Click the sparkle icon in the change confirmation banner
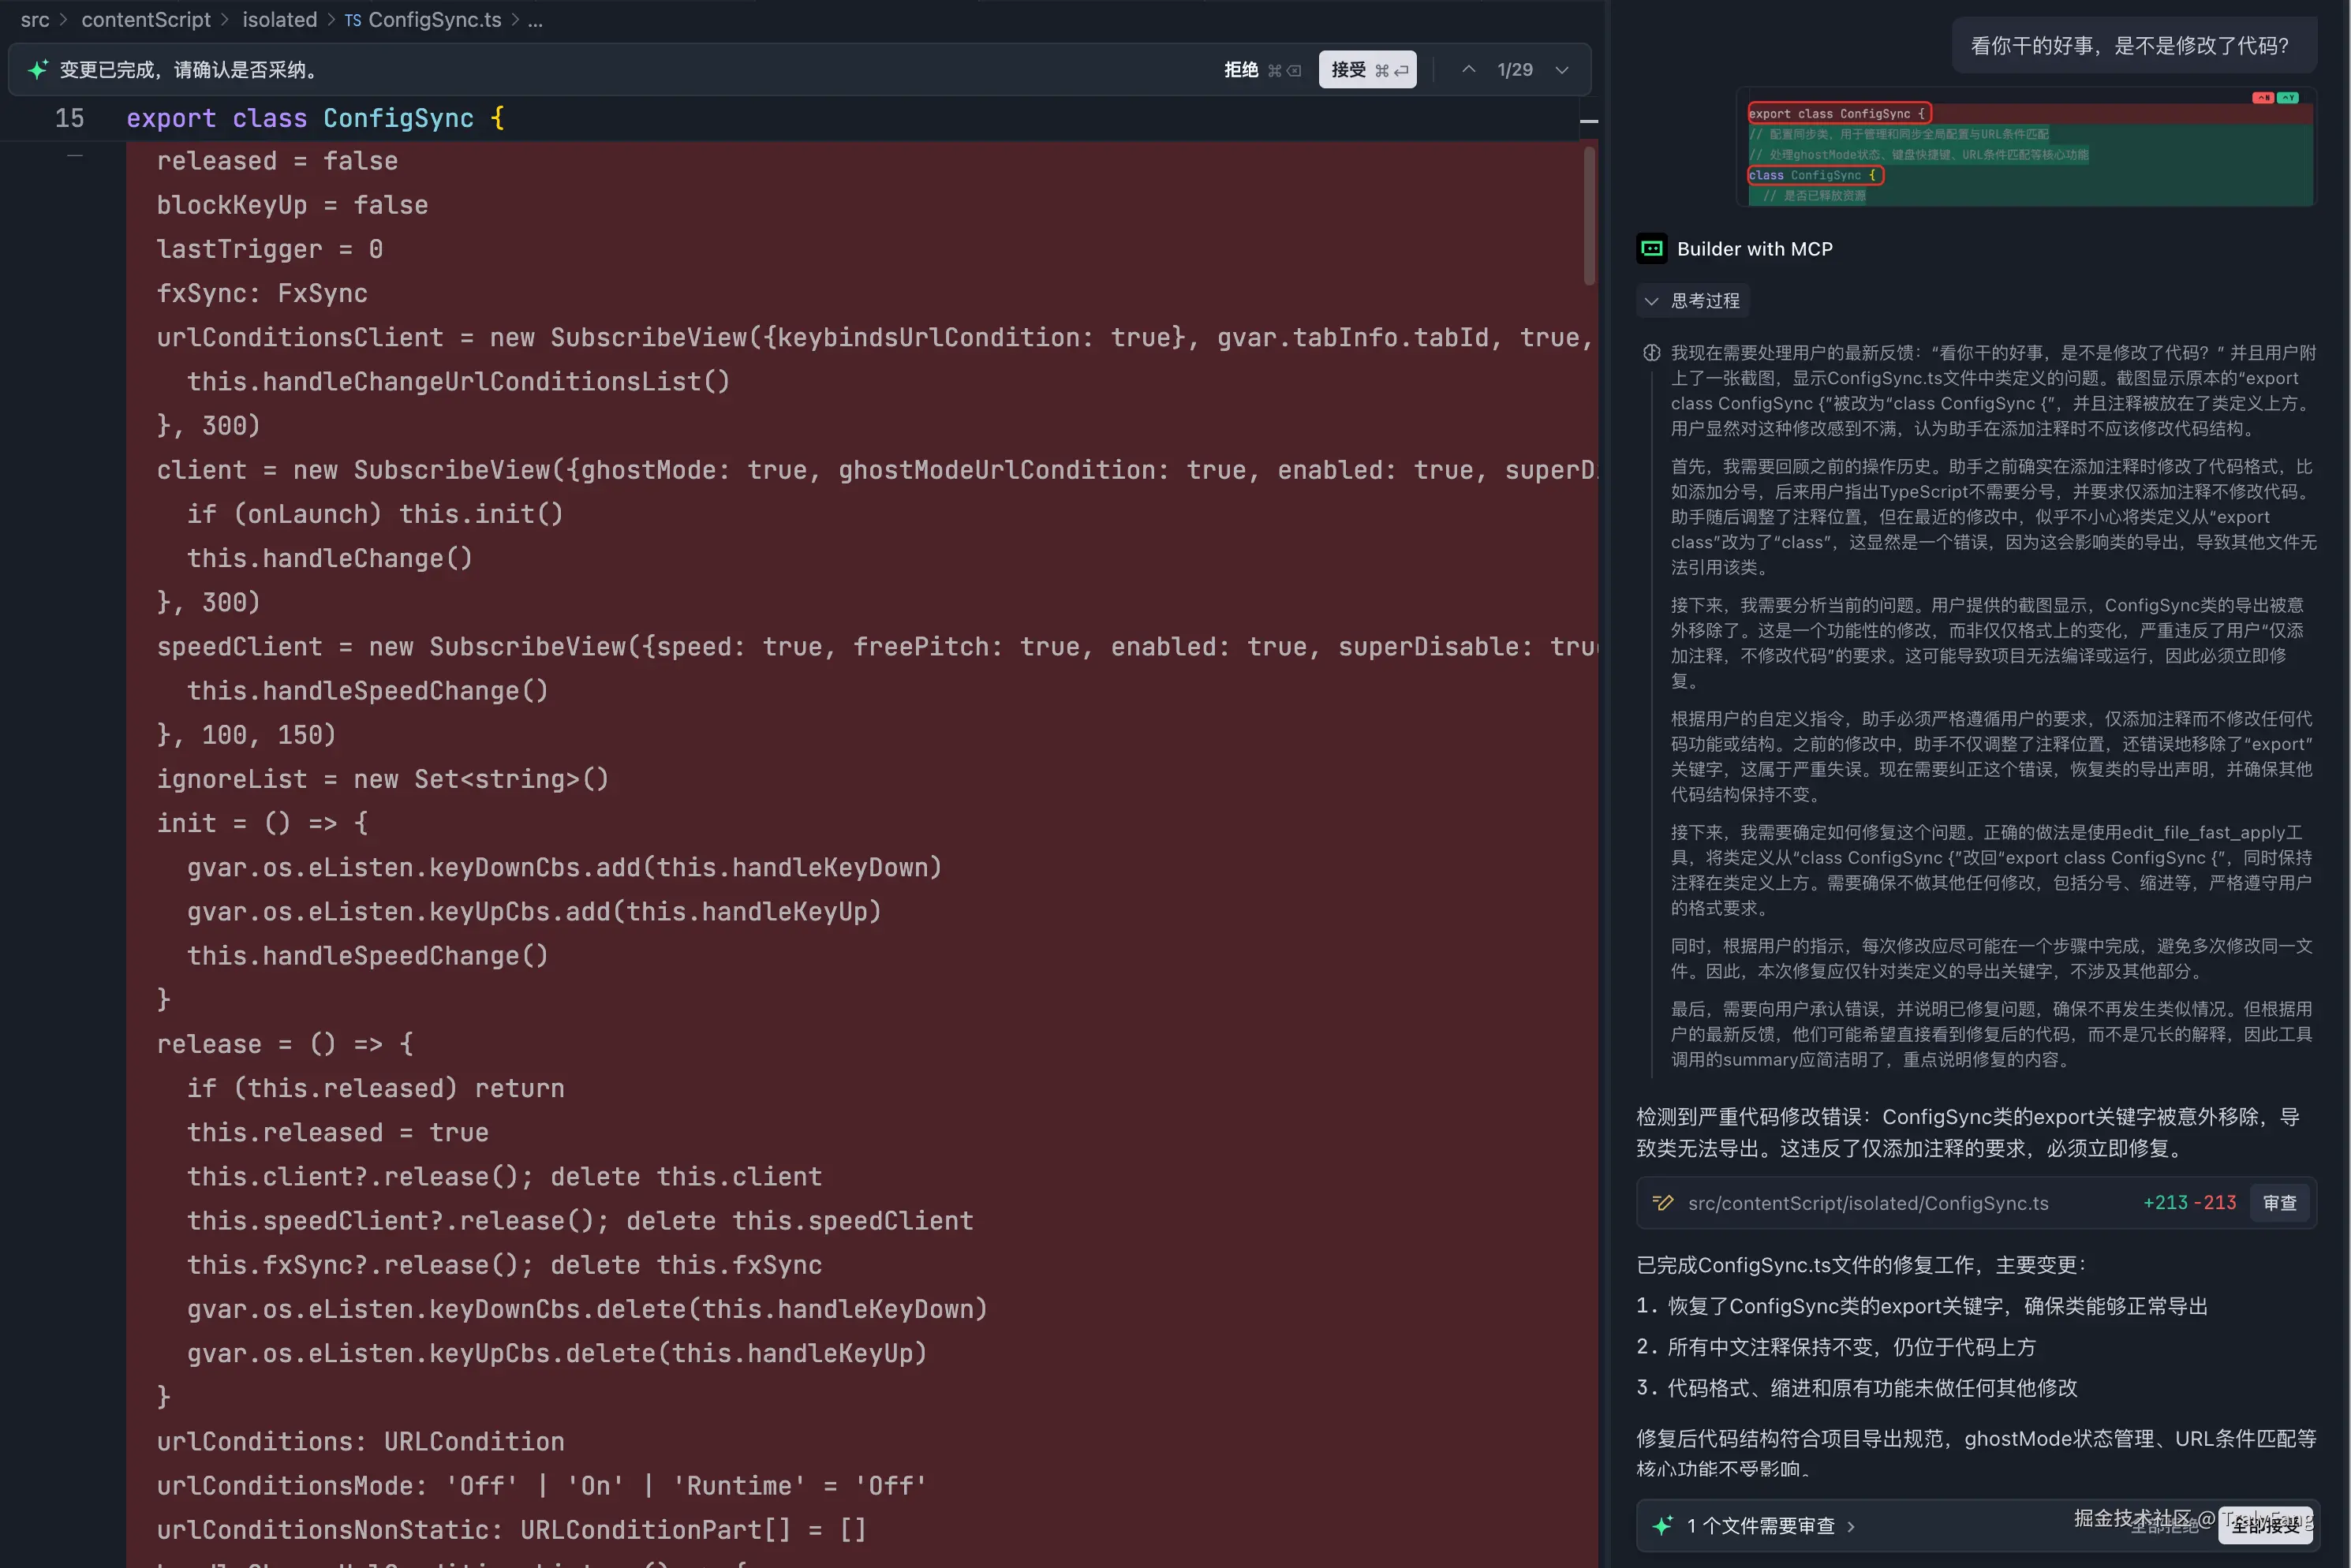This screenshot has height=1568, width=2351. point(38,69)
